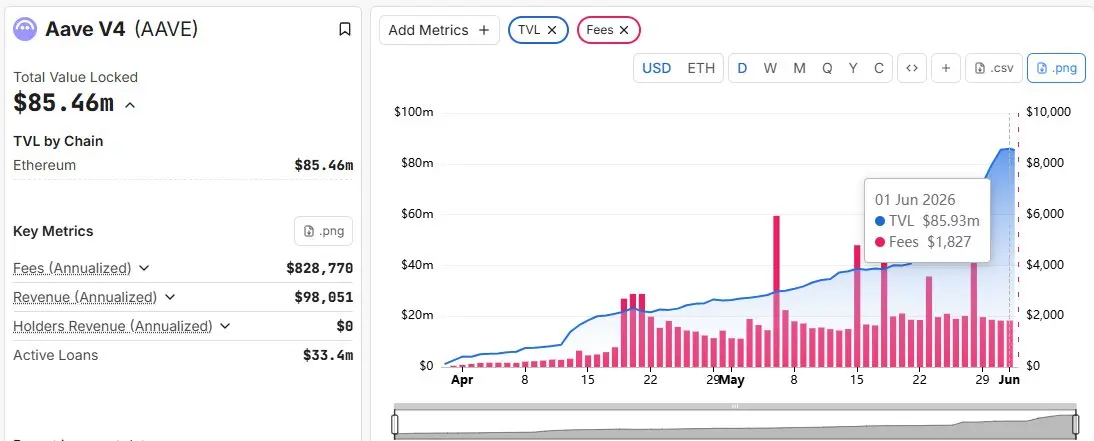Collapse the Total Value Locked chevron
This screenshot has height=441, width=1094.
(x=130, y=105)
